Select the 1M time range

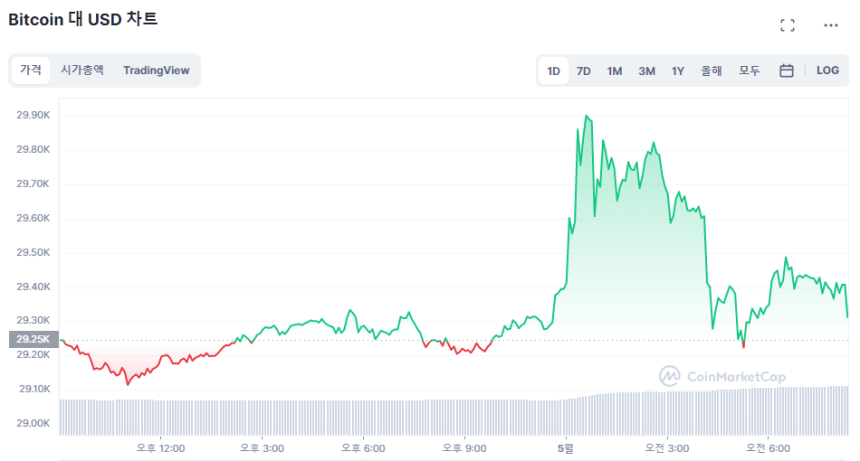614,71
